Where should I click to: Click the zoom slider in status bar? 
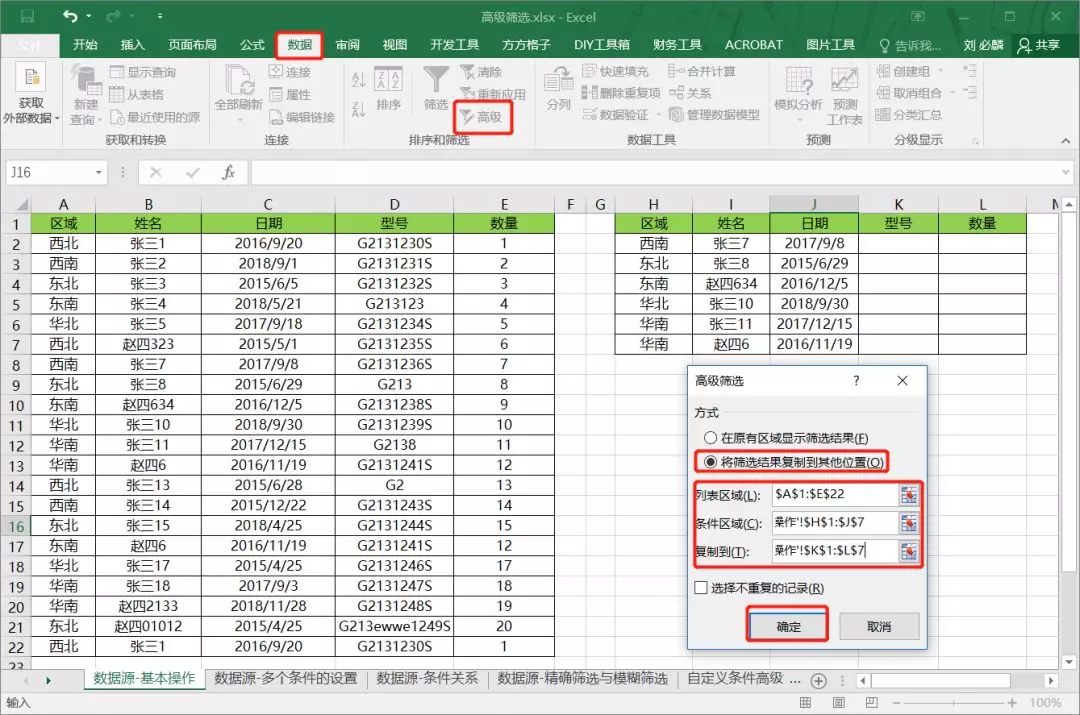pyautogui.click(x=954, y=703)
